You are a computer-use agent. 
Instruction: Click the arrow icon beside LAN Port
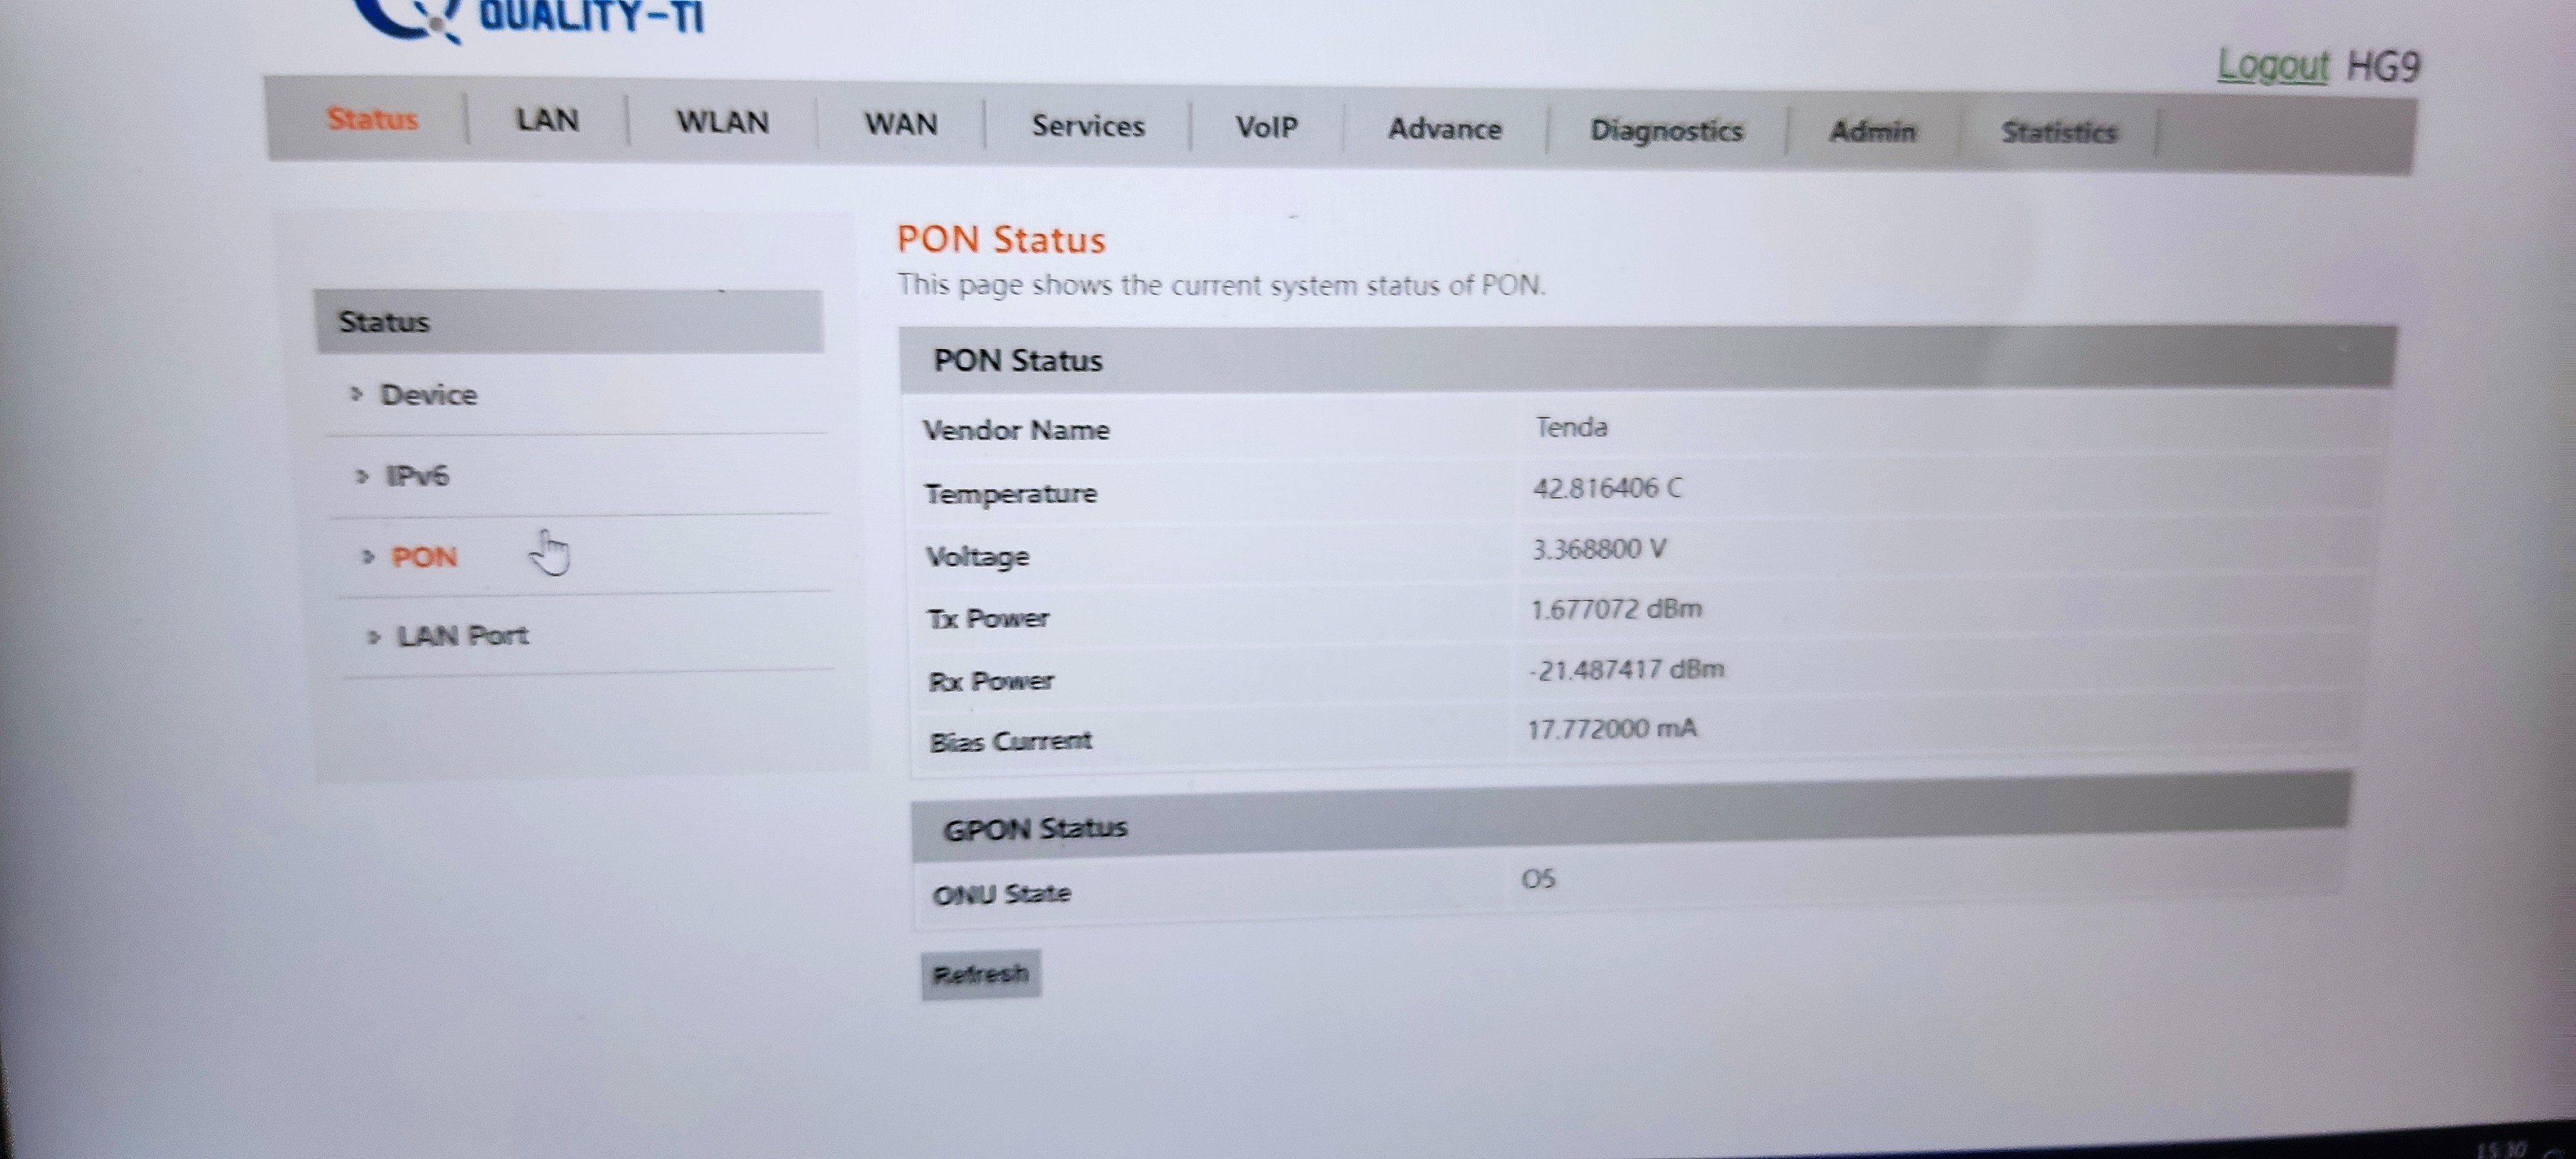tap(374, 636)
